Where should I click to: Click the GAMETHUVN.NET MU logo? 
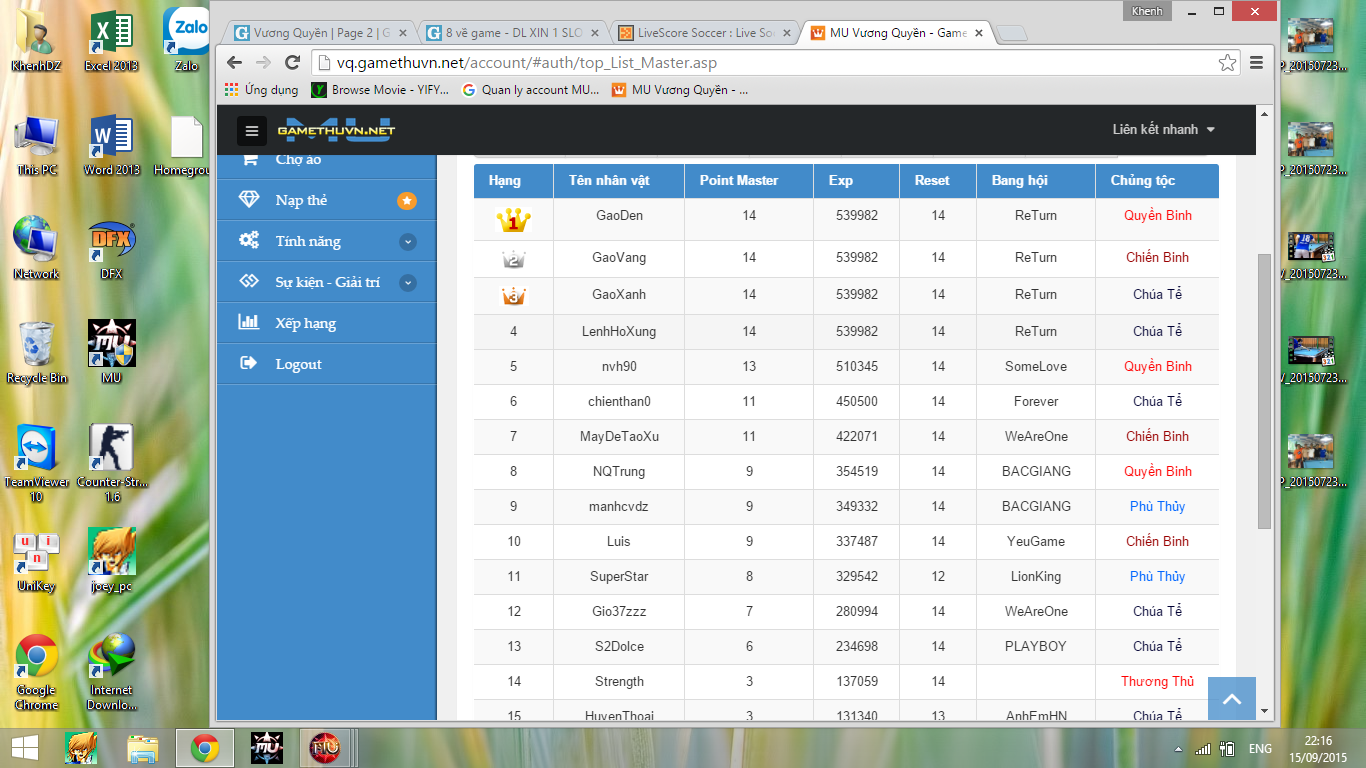click(x=335, y=130)
